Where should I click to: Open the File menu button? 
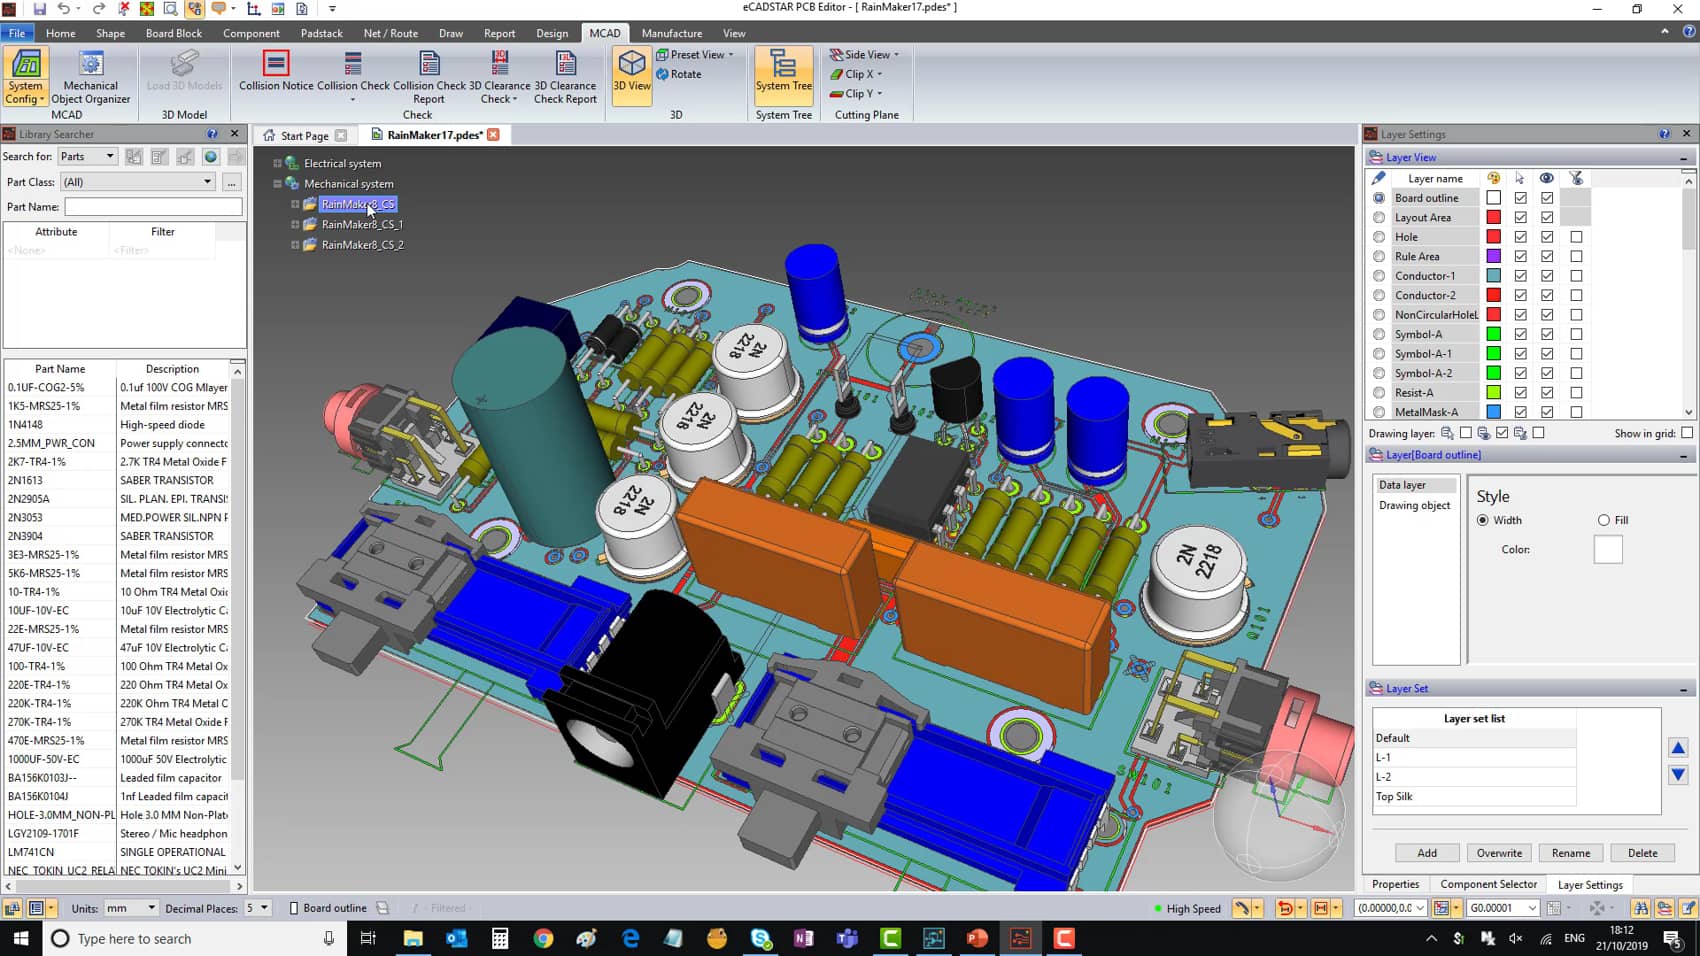(x=18, y=33)
